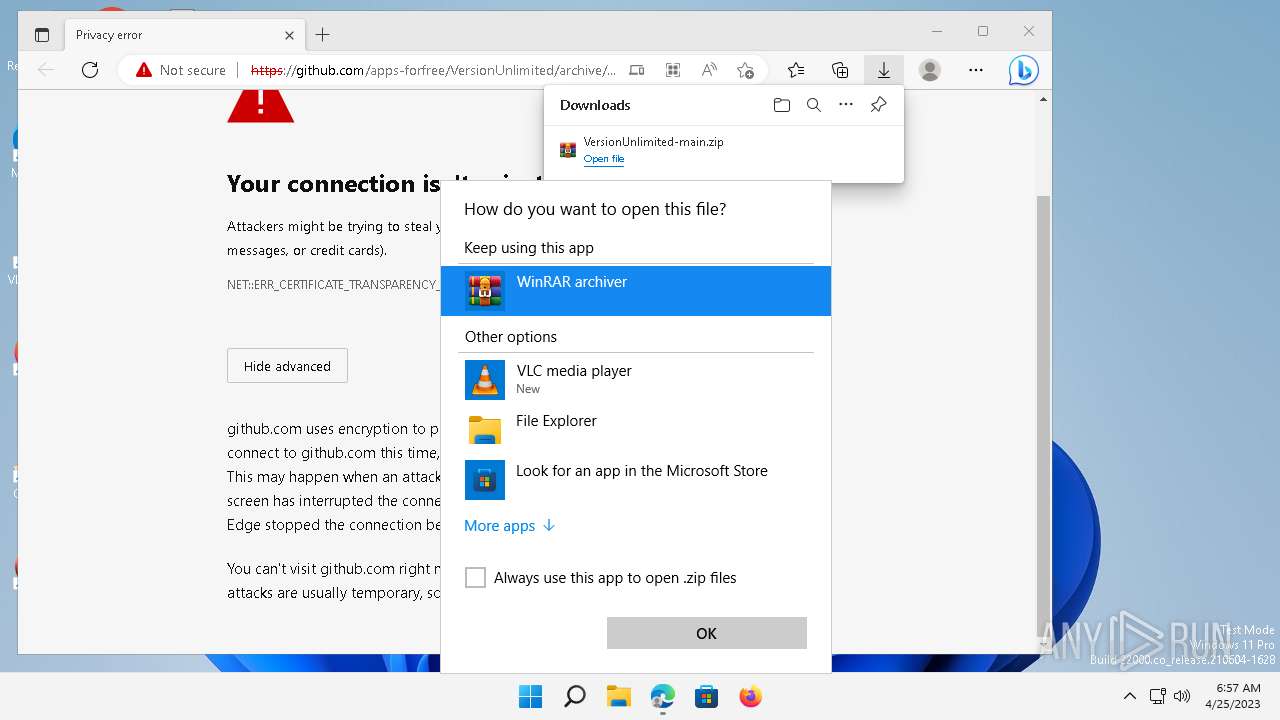
Task: Click the screen cast icon in address bar
Action: click(637, 70)
